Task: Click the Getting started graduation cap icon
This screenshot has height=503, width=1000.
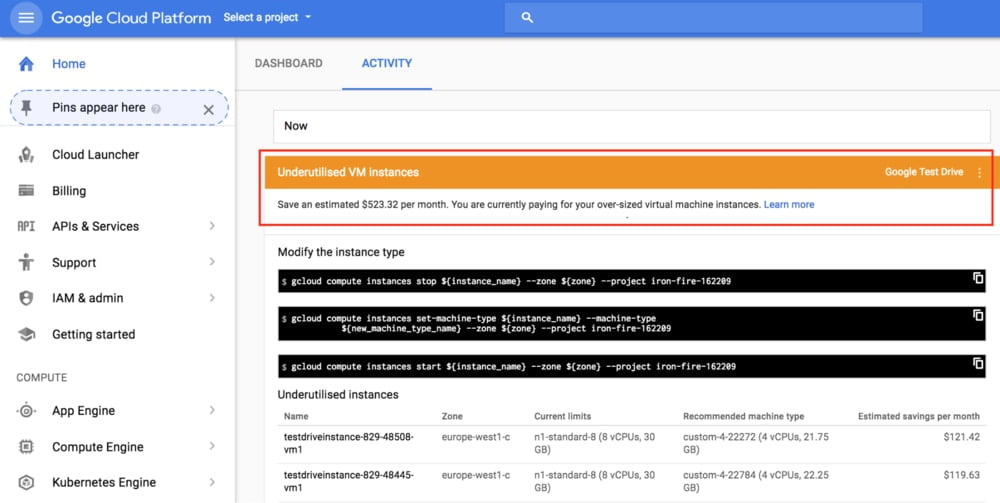Action: (x=26, y=334)
